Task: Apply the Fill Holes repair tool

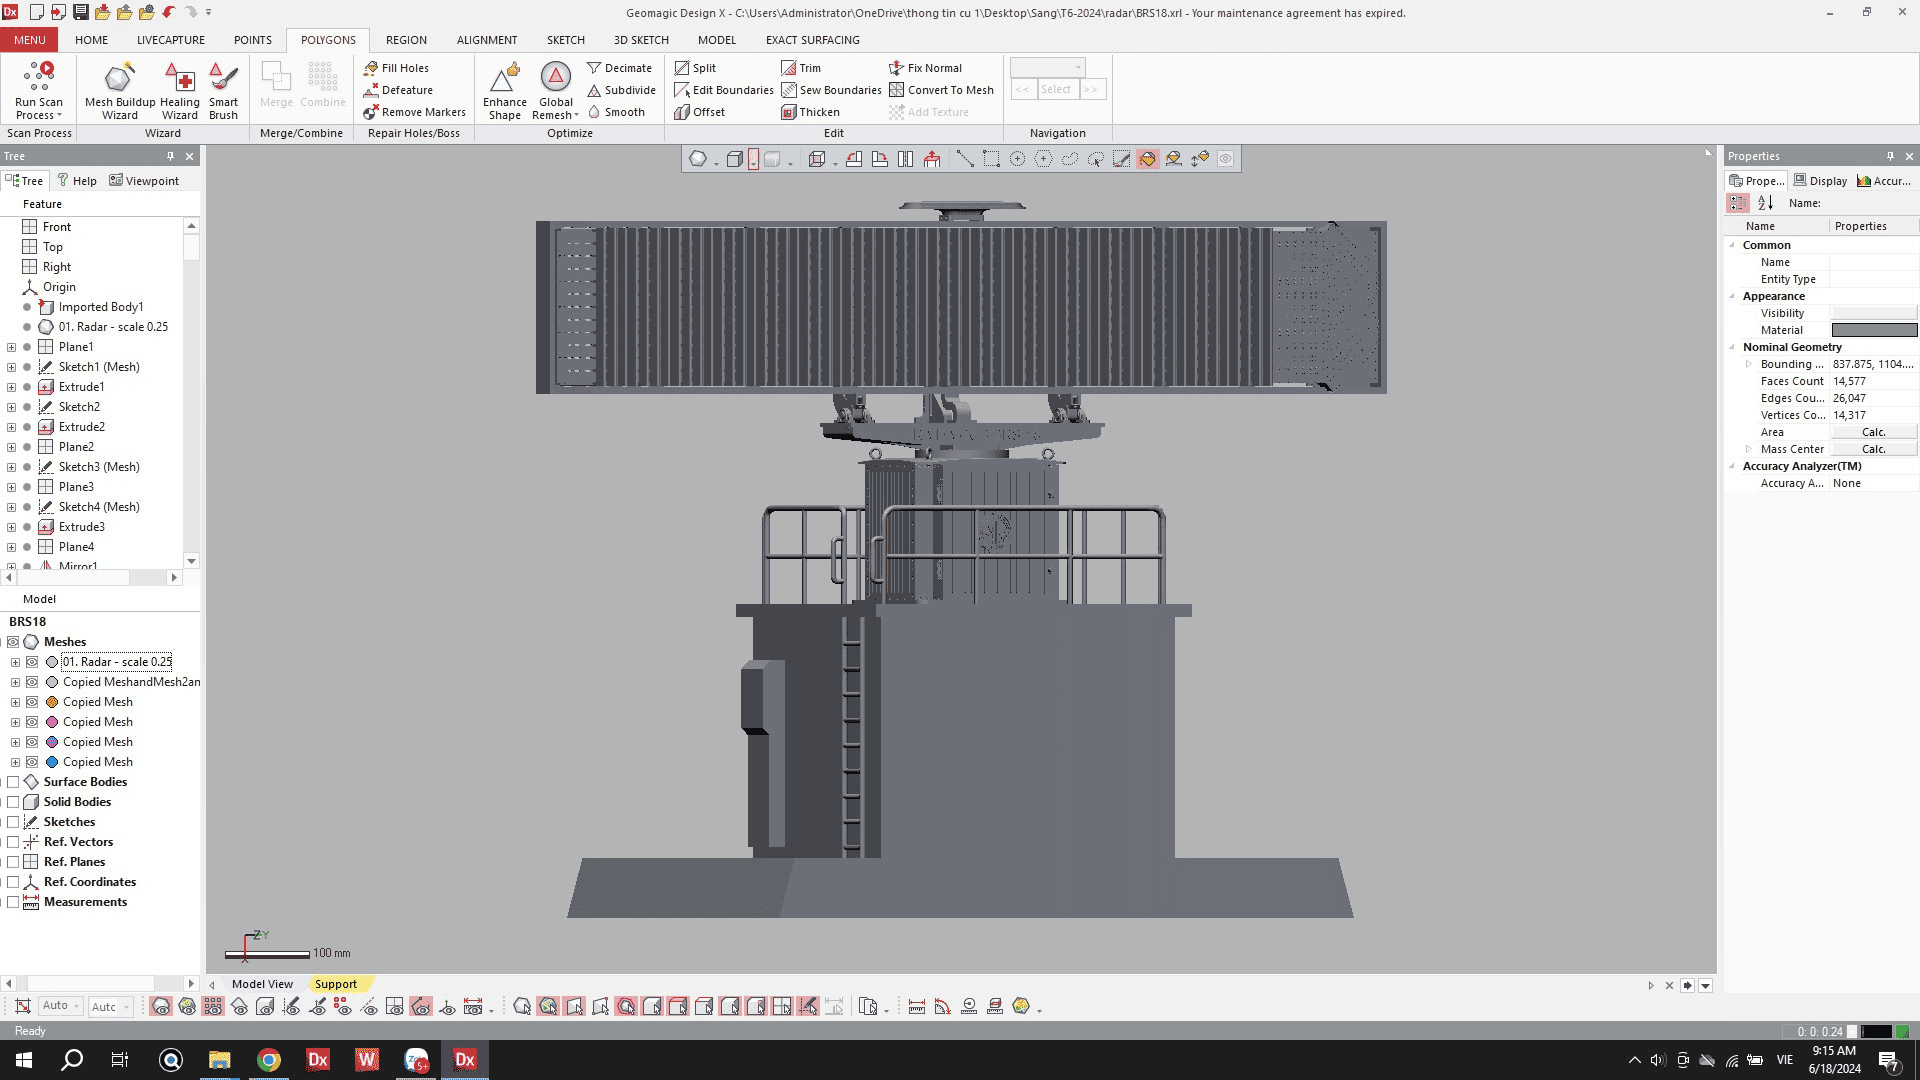Action: click(x=398, y=67)
